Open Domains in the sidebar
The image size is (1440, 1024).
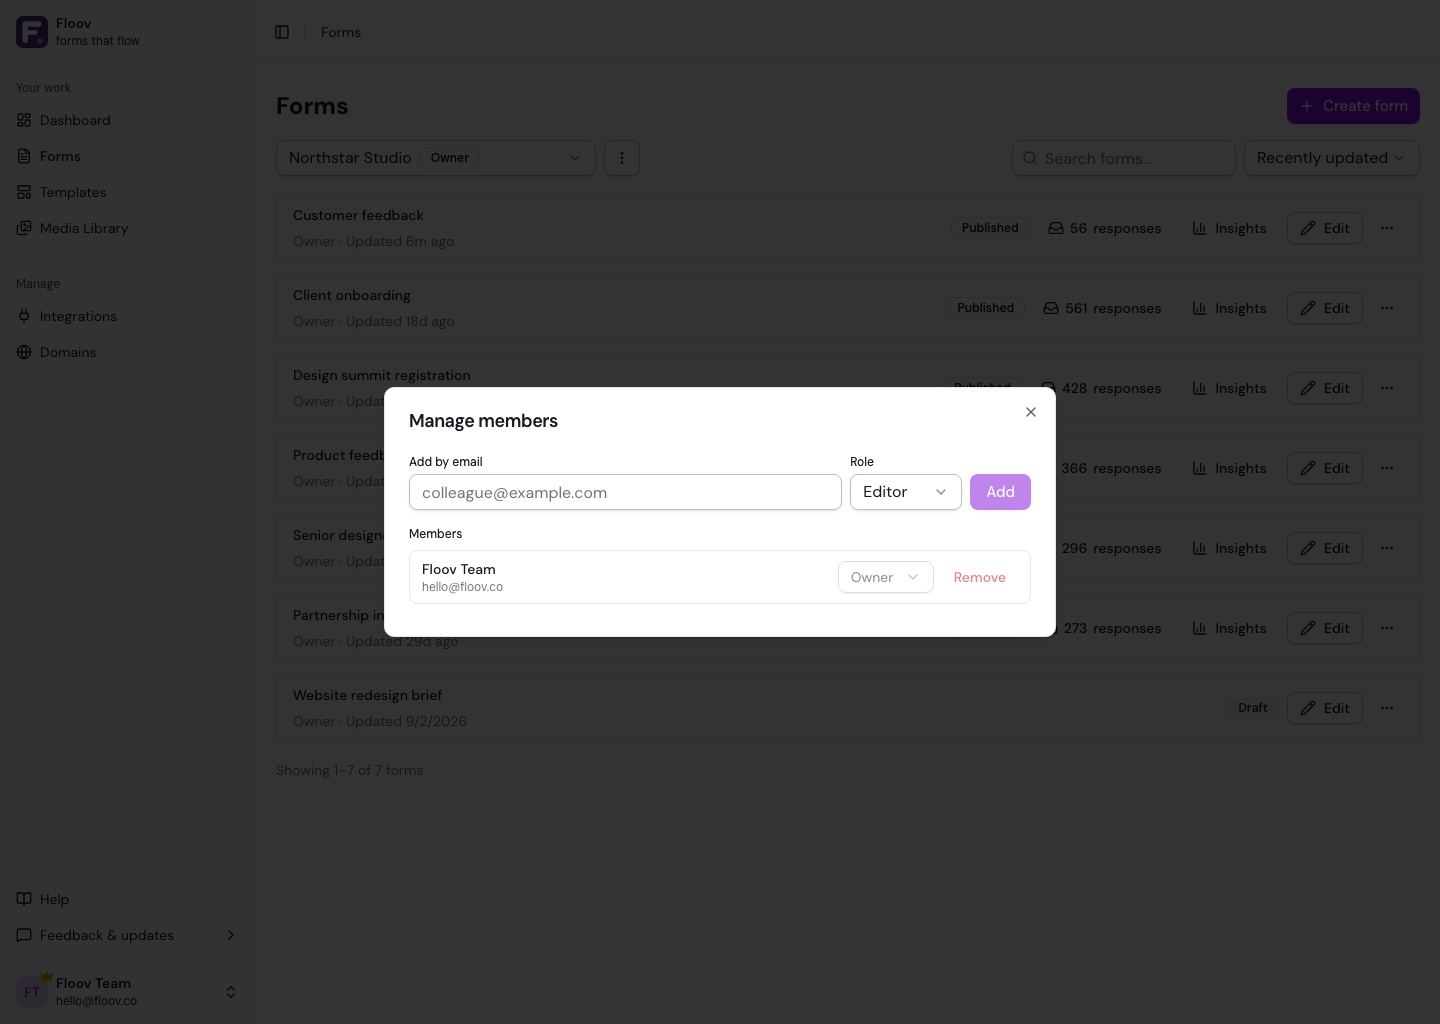pyautogui.click(x=128, y=352)
